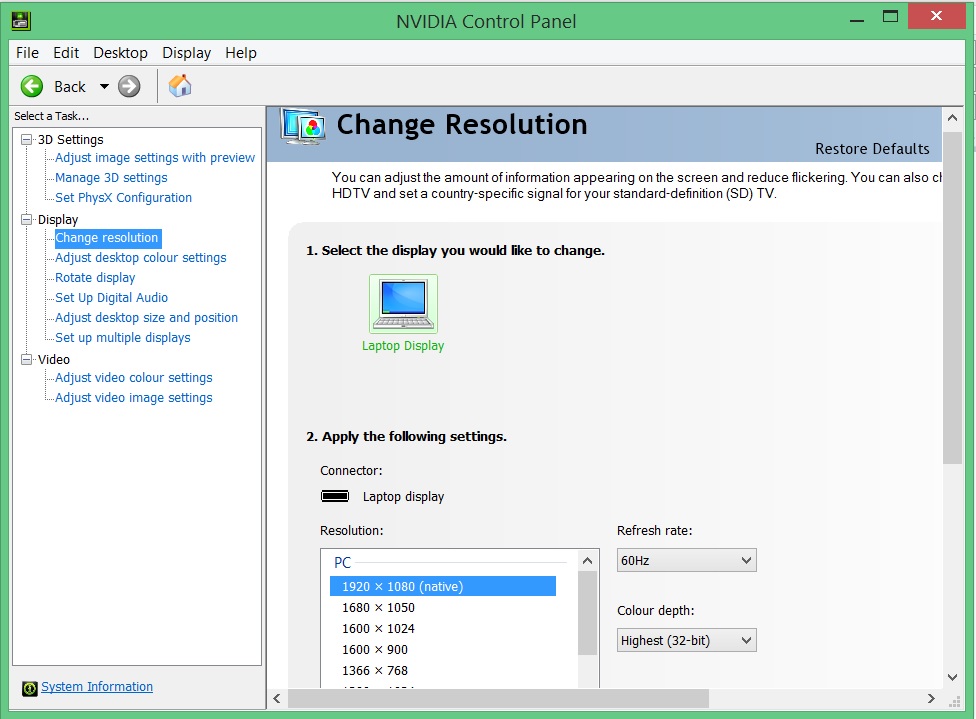Minimize the NVIDIA Control Panel window

(857, 19)
